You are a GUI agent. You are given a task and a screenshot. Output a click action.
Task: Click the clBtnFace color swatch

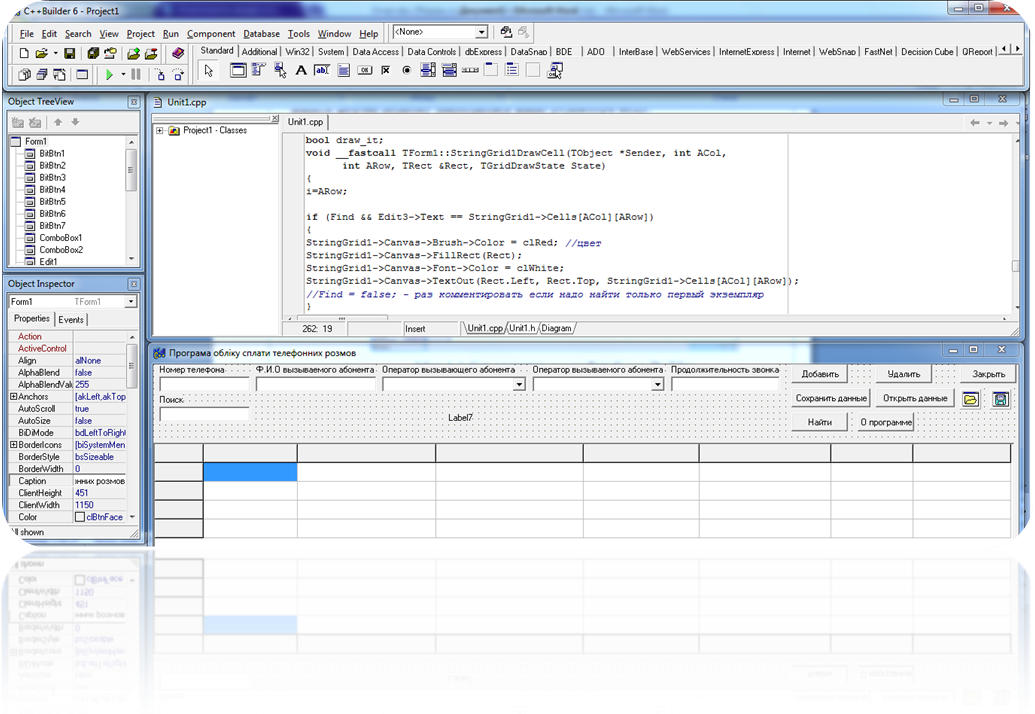pos(80,517)
